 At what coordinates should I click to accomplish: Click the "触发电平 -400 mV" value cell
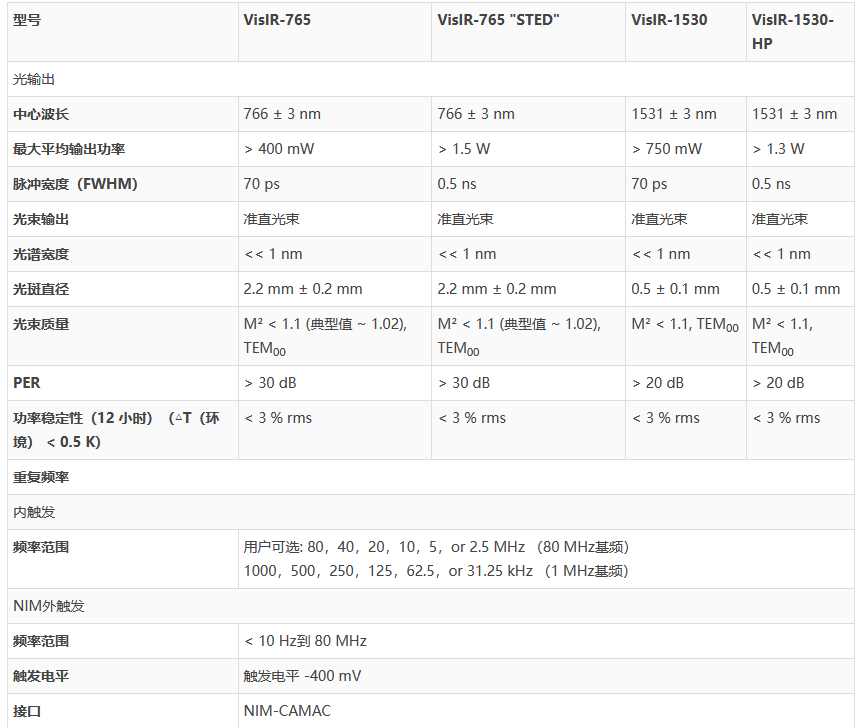(302, 676)
